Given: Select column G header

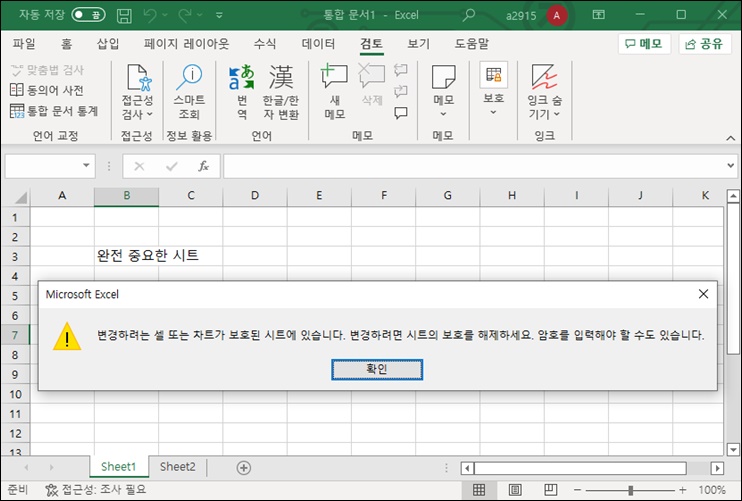Looking at the screenshot, I should (448, 196).
